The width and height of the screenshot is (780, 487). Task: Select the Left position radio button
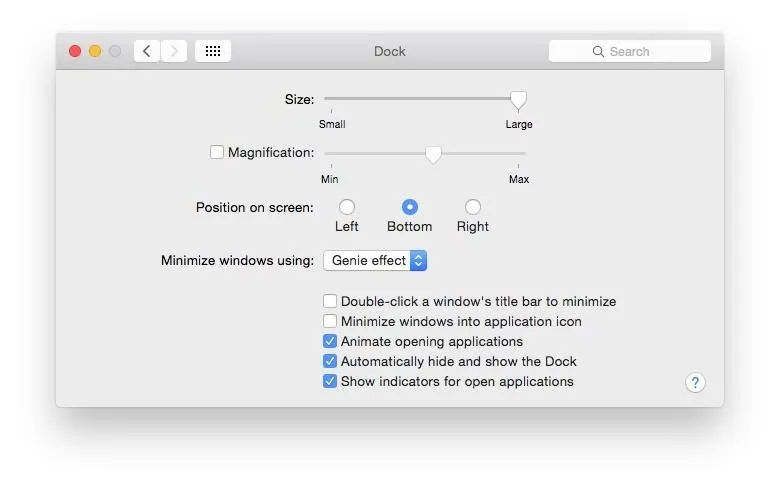click(347, 207)
